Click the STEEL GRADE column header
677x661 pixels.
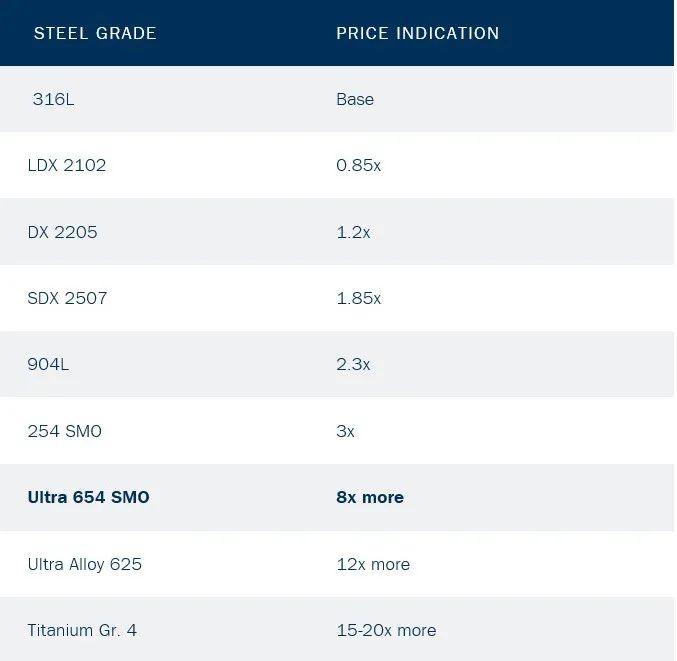[95, 33]
